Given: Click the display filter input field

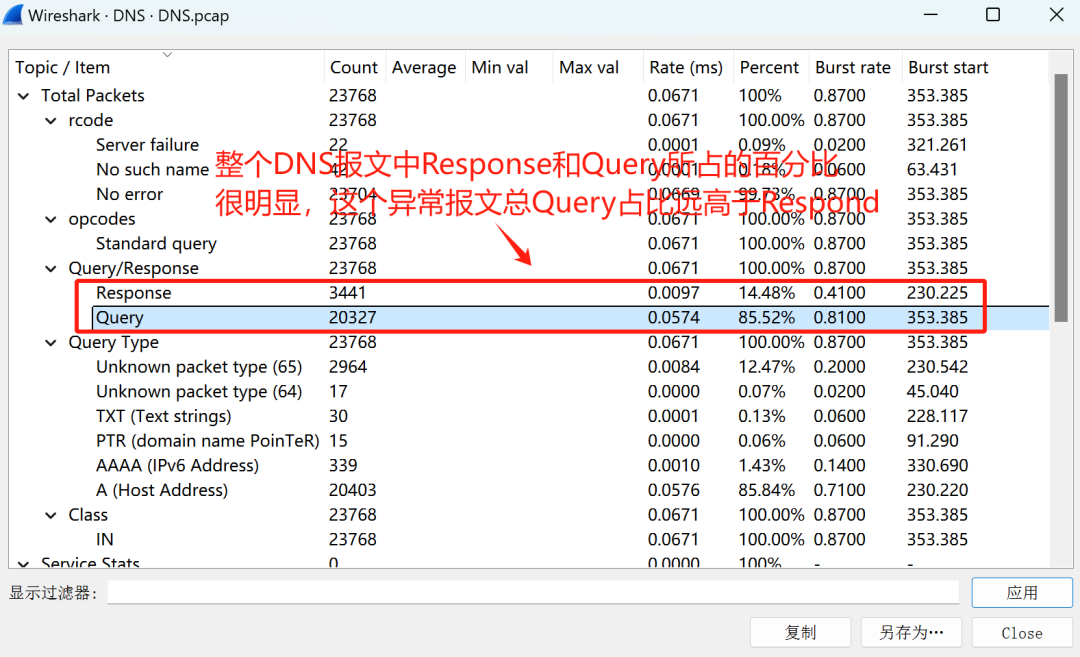Looking at the screenshot, I should coord(532,593).
